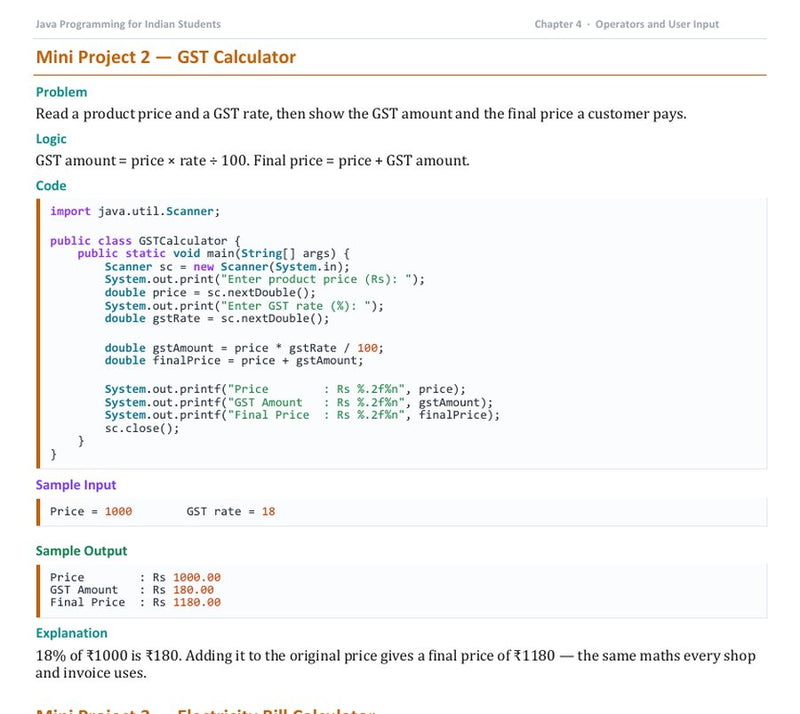The height and width of the screenshot is (714, 800).
Task: Click the sentence starting '18% of ₹1000 is ₹180'
Action: (395, 656)
